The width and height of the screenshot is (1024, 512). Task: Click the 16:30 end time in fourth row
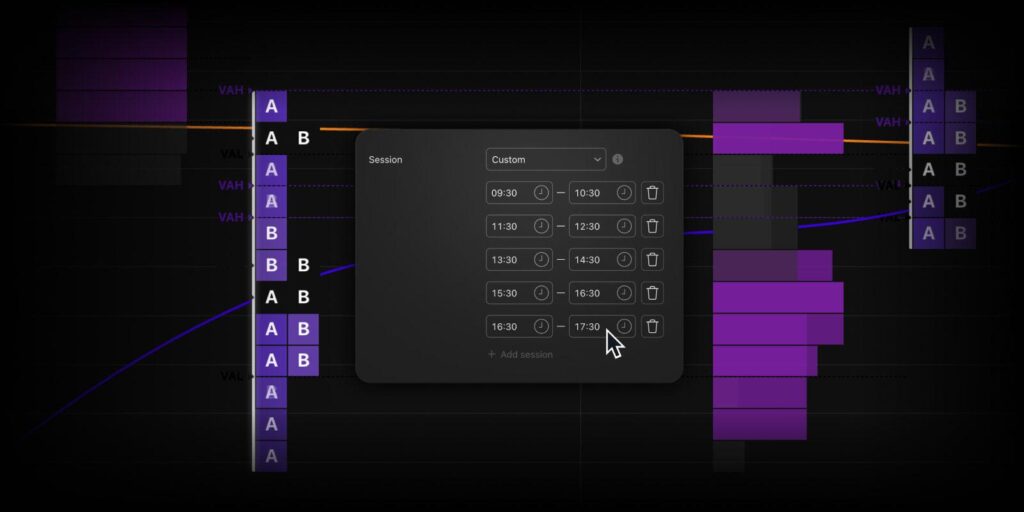[590, 293]
